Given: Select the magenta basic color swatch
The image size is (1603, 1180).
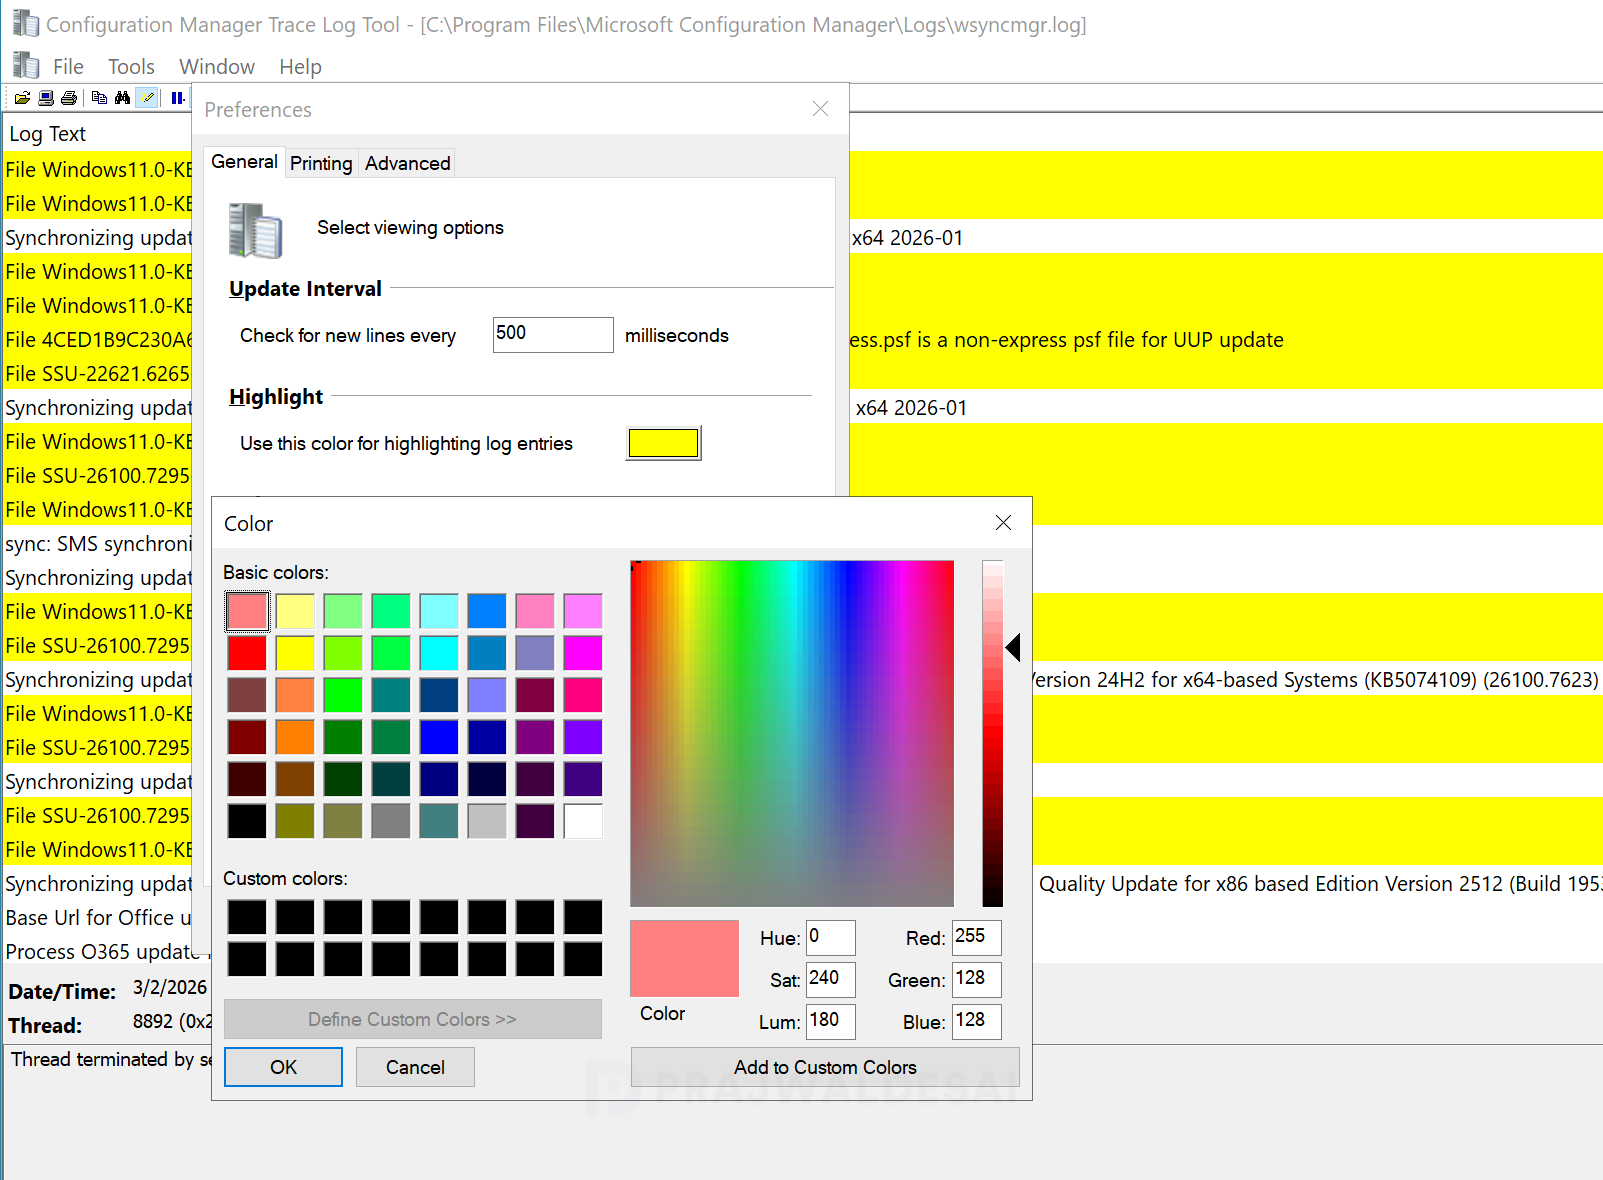Looking at the screenshot, I should click(583, 653).
